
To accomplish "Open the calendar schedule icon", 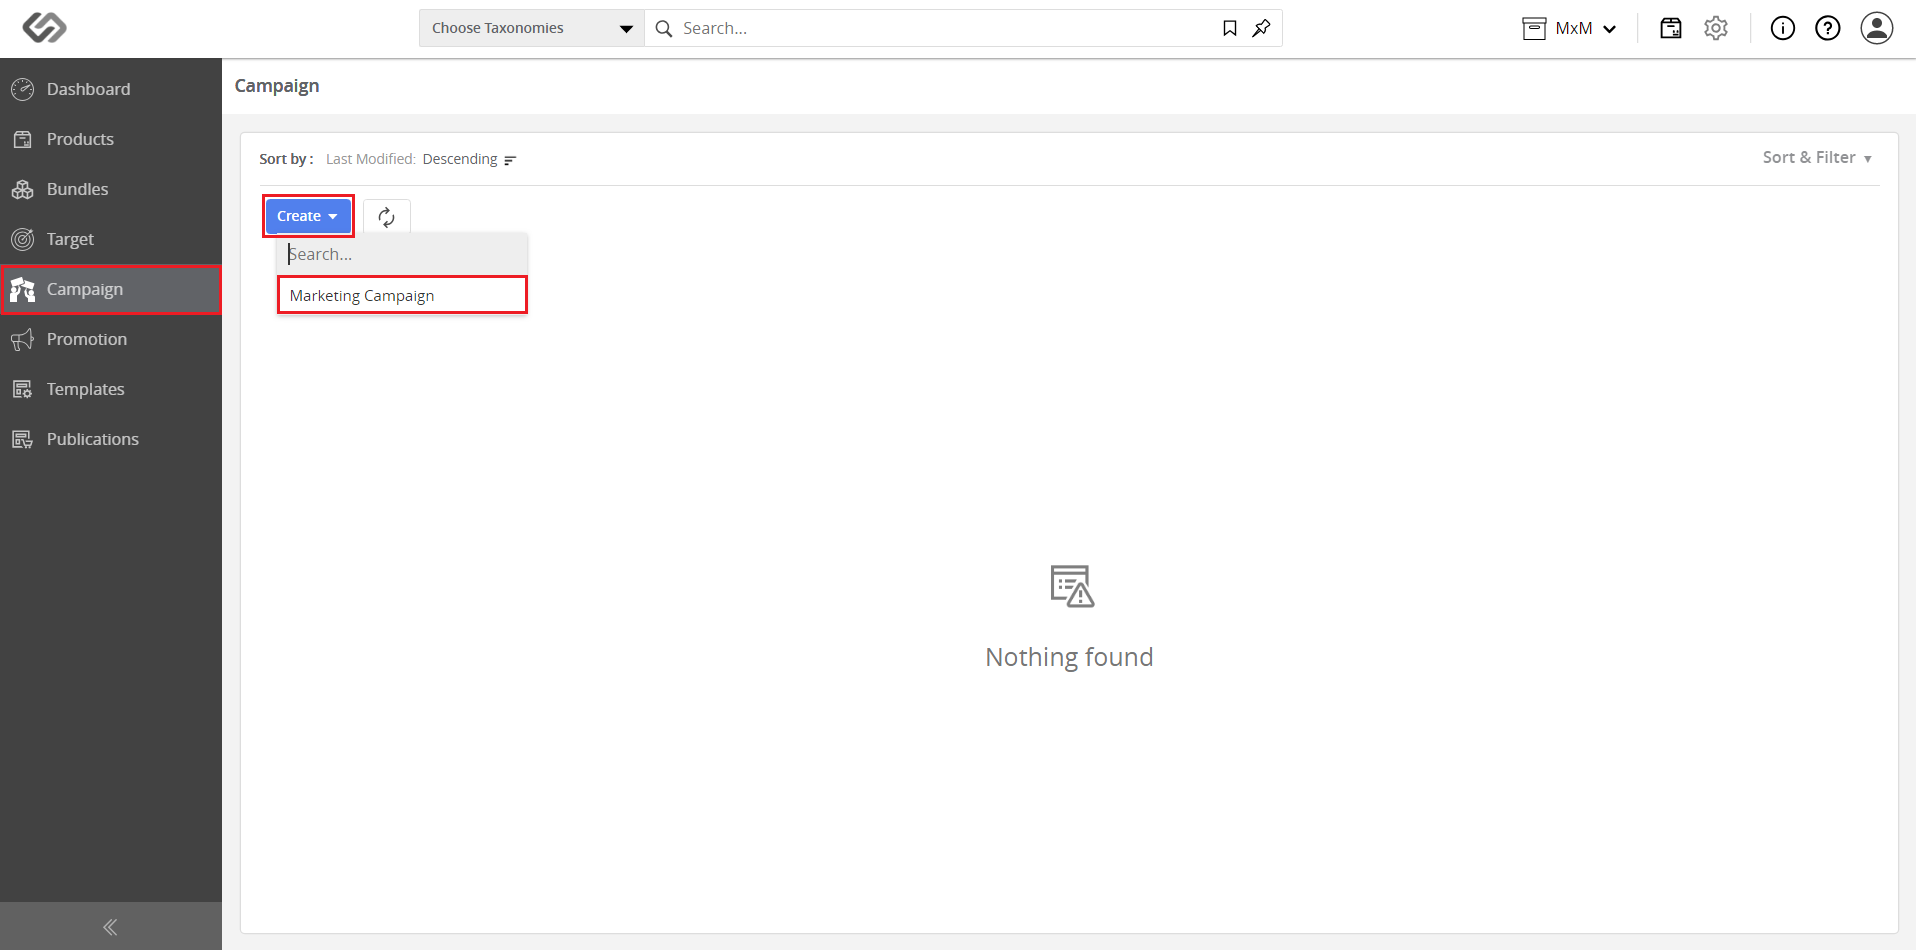I will 1671,28.
